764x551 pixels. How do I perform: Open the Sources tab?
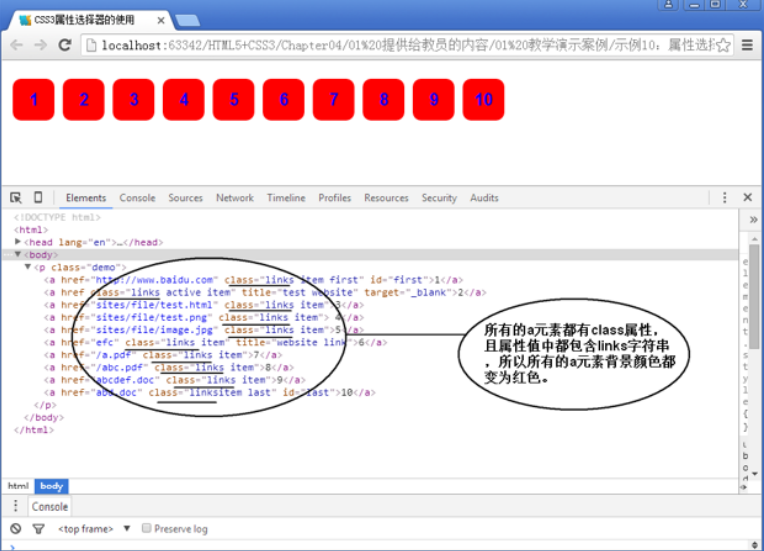(x=185, y=198)
